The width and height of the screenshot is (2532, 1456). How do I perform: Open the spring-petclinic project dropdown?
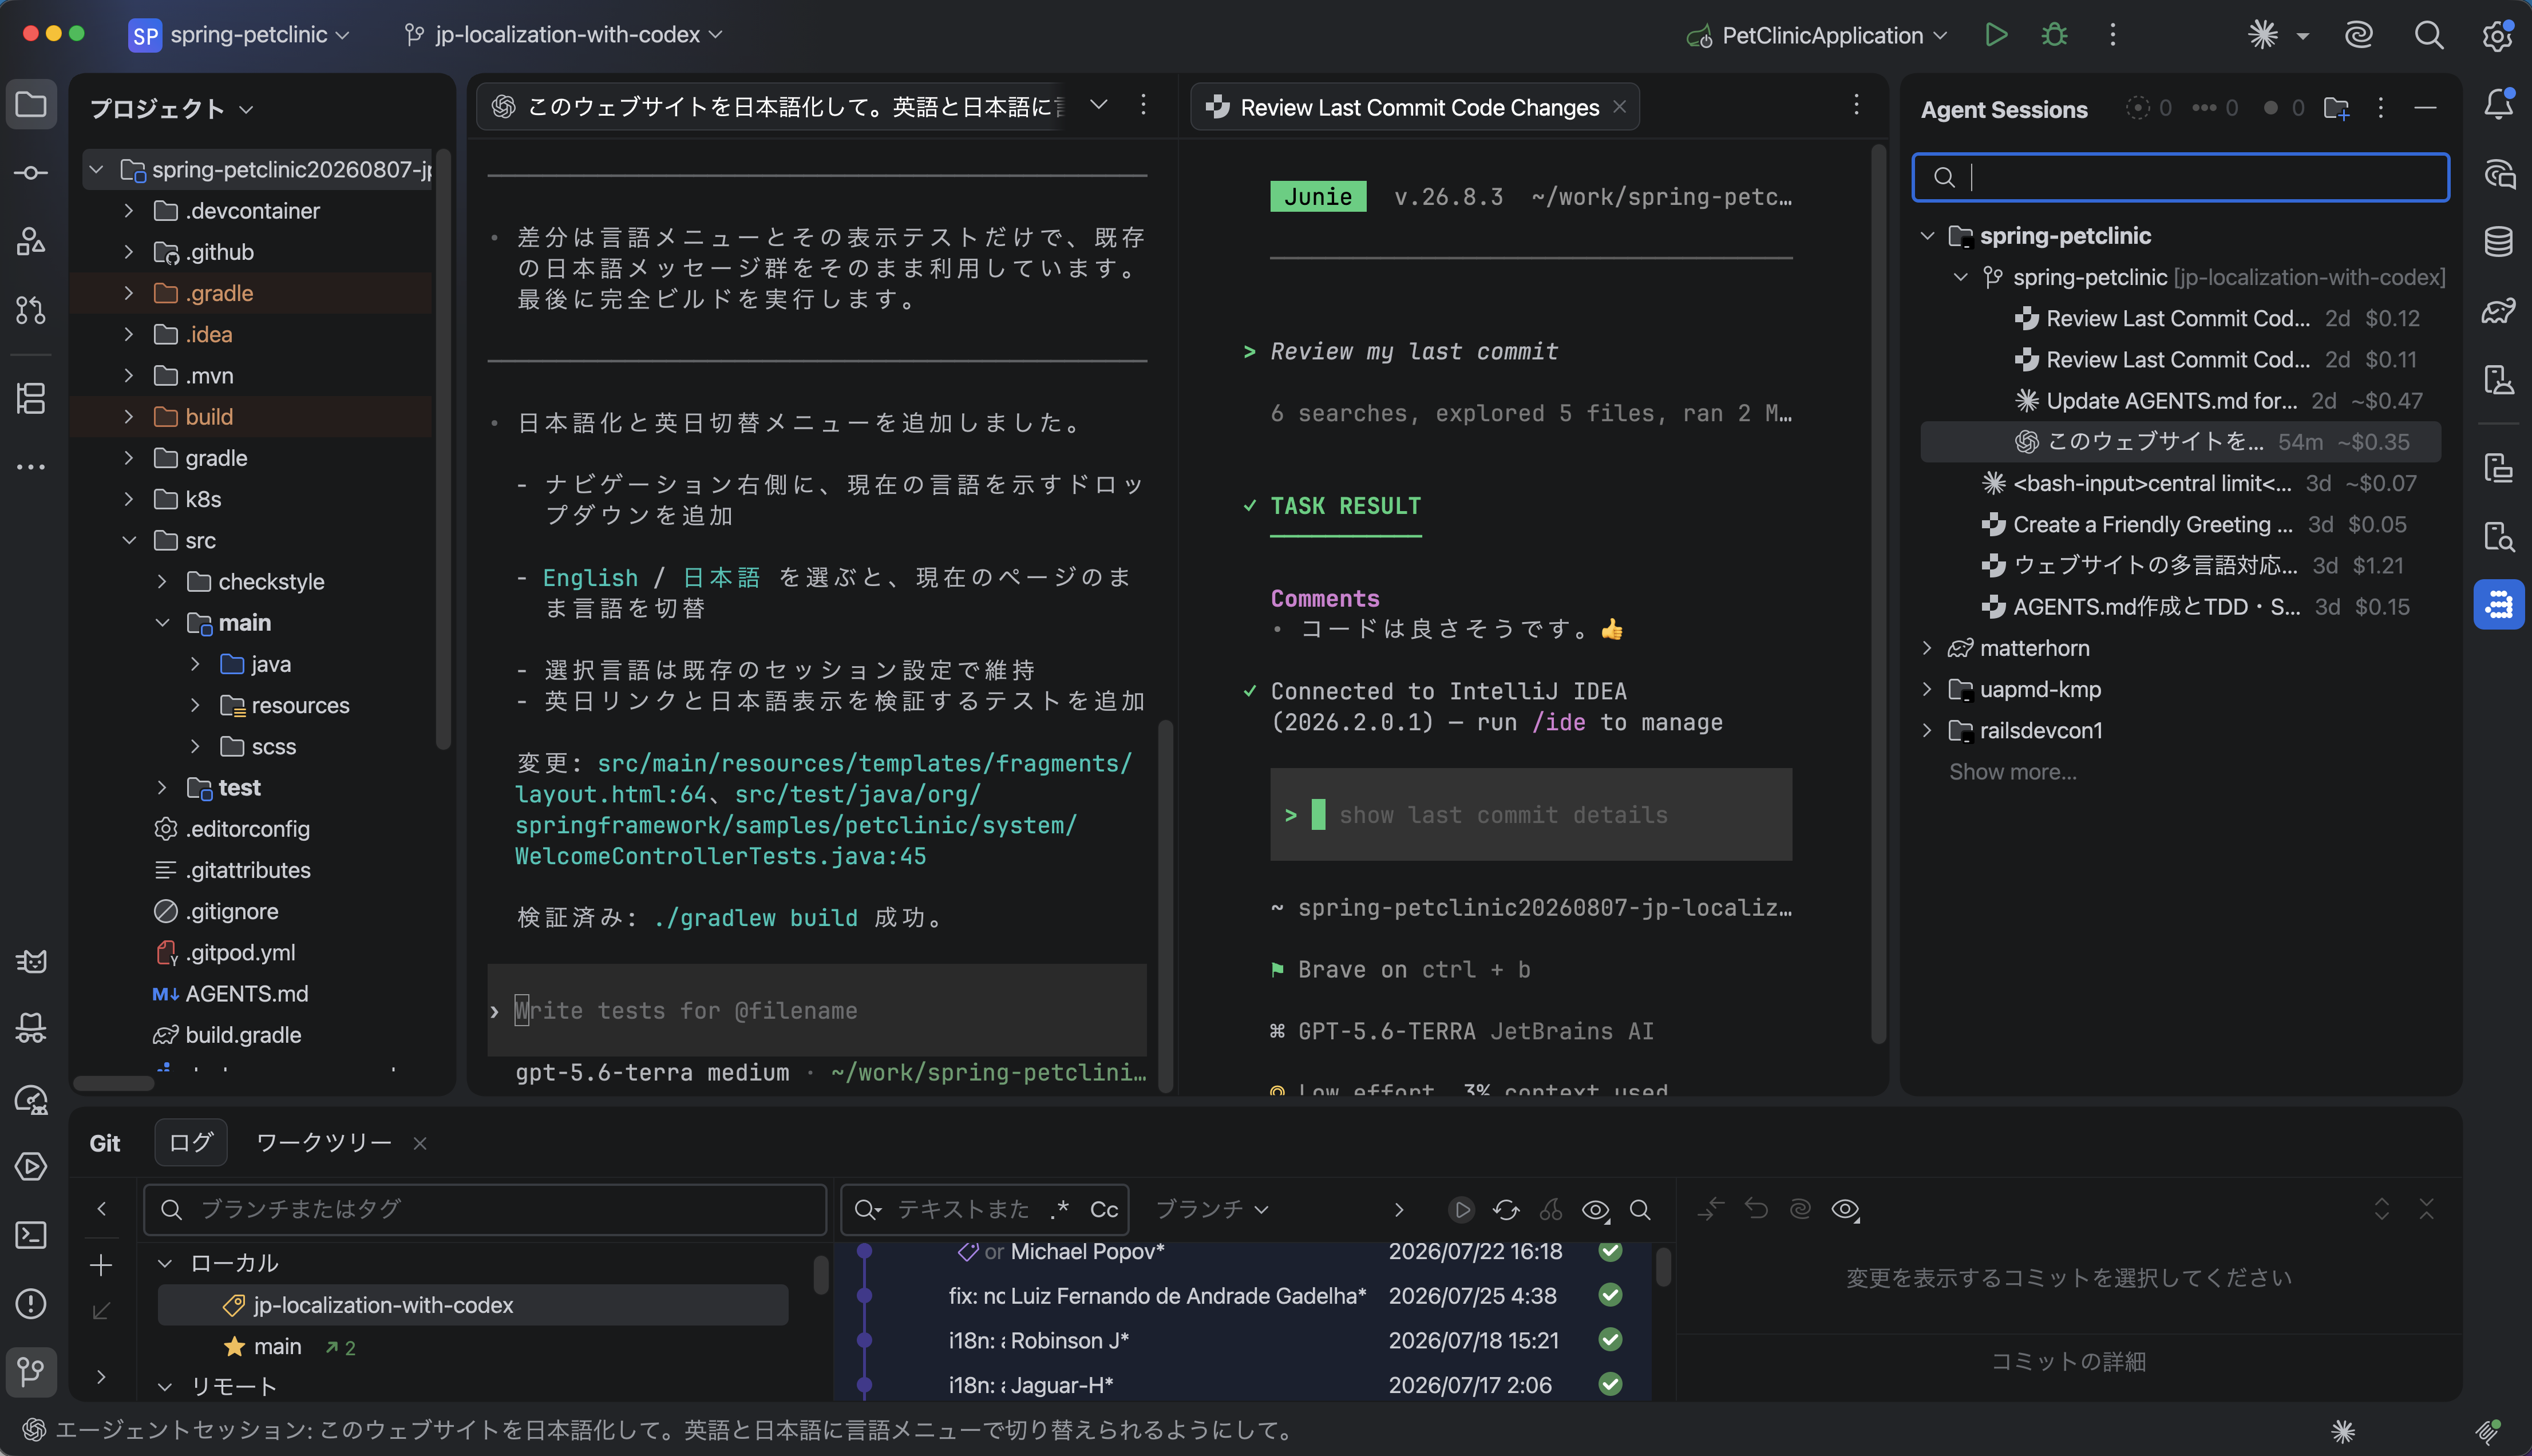coord(240,35)
